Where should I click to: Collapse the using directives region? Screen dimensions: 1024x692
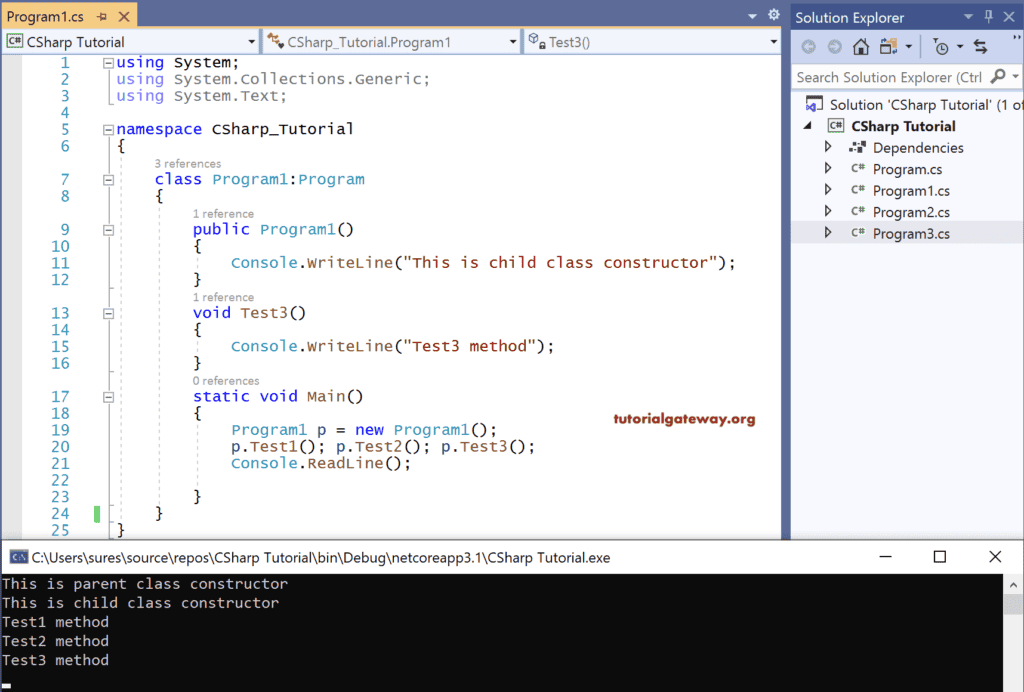[108, 63]
